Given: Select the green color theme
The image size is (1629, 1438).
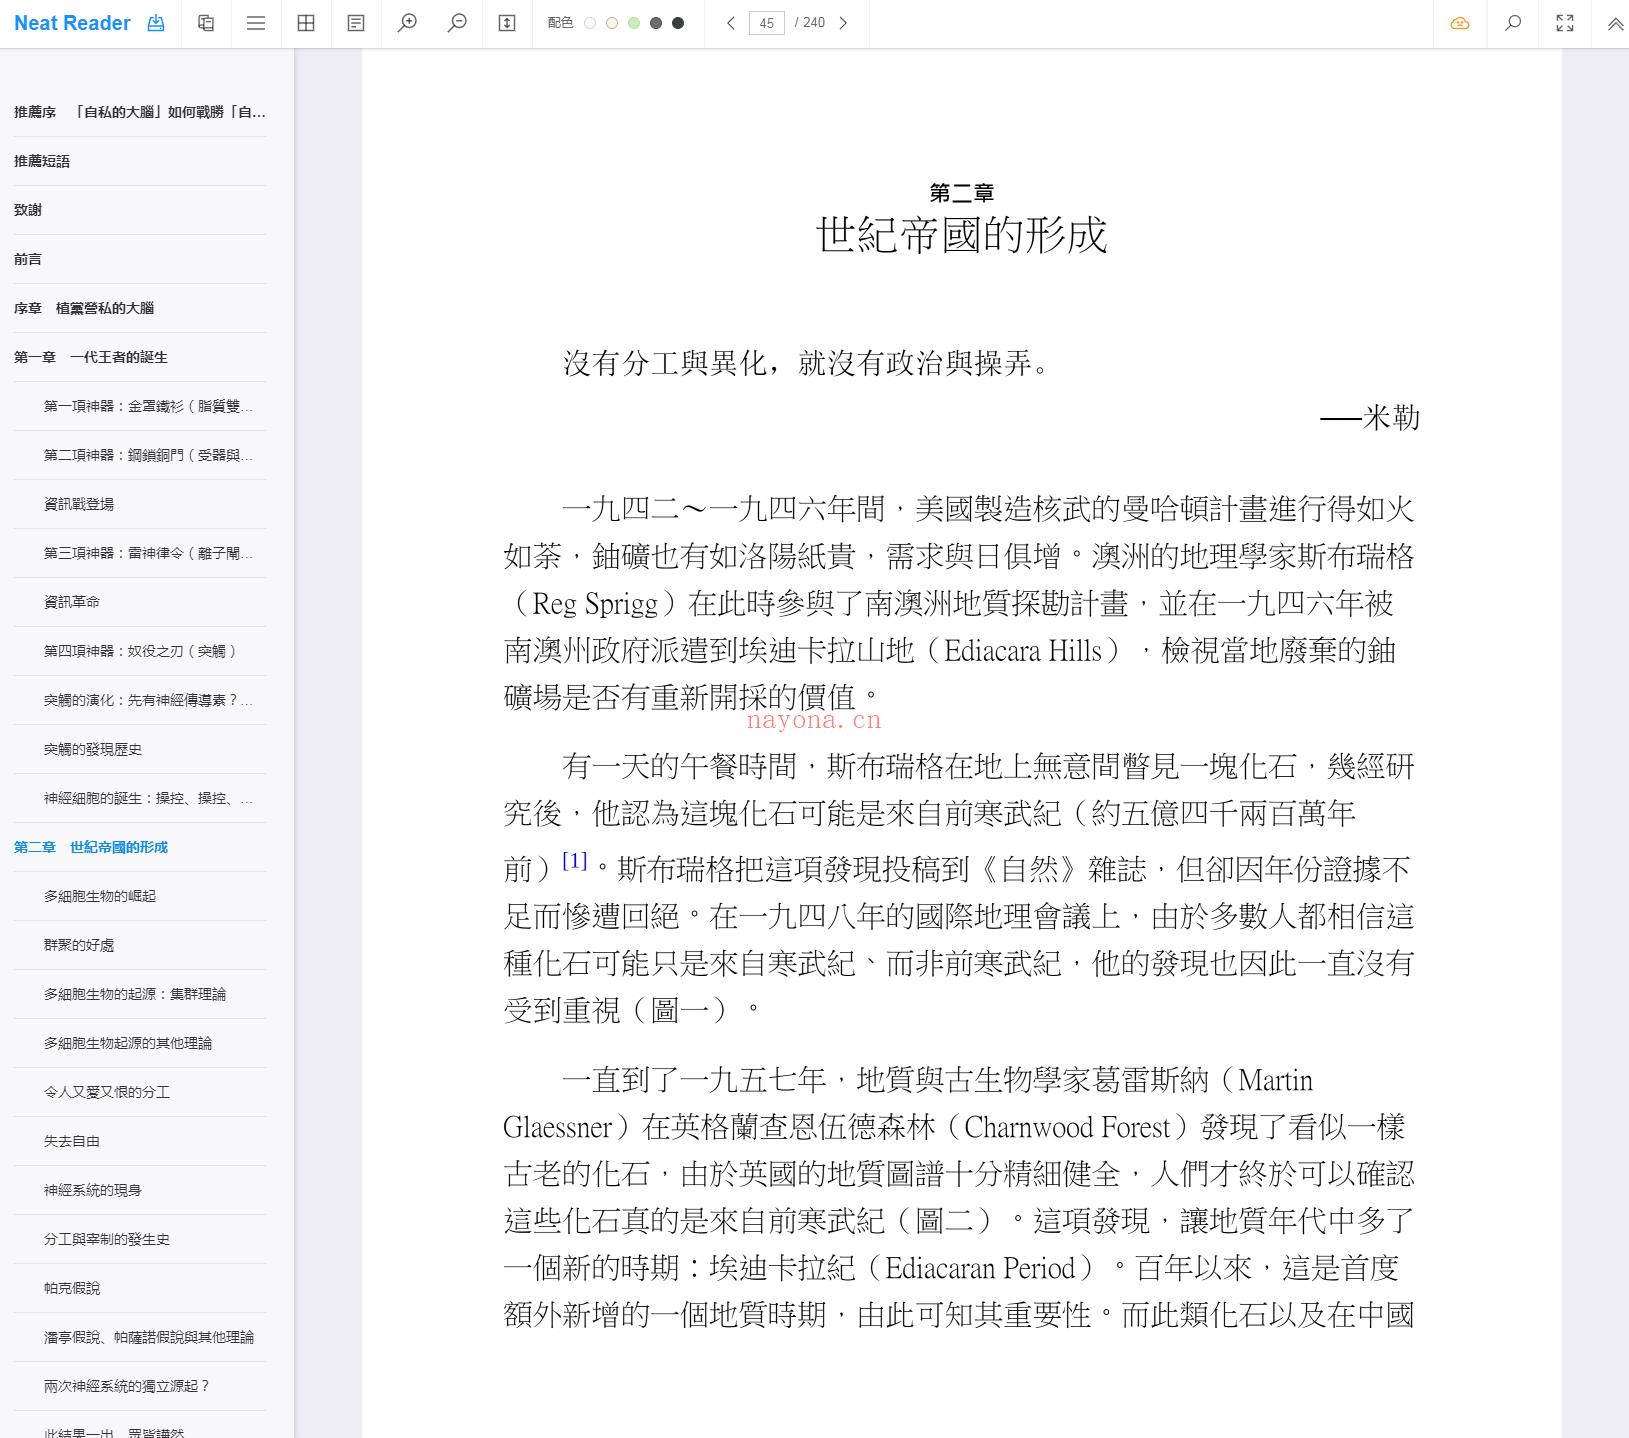Looking at the screenshot, I should [634, 23].
